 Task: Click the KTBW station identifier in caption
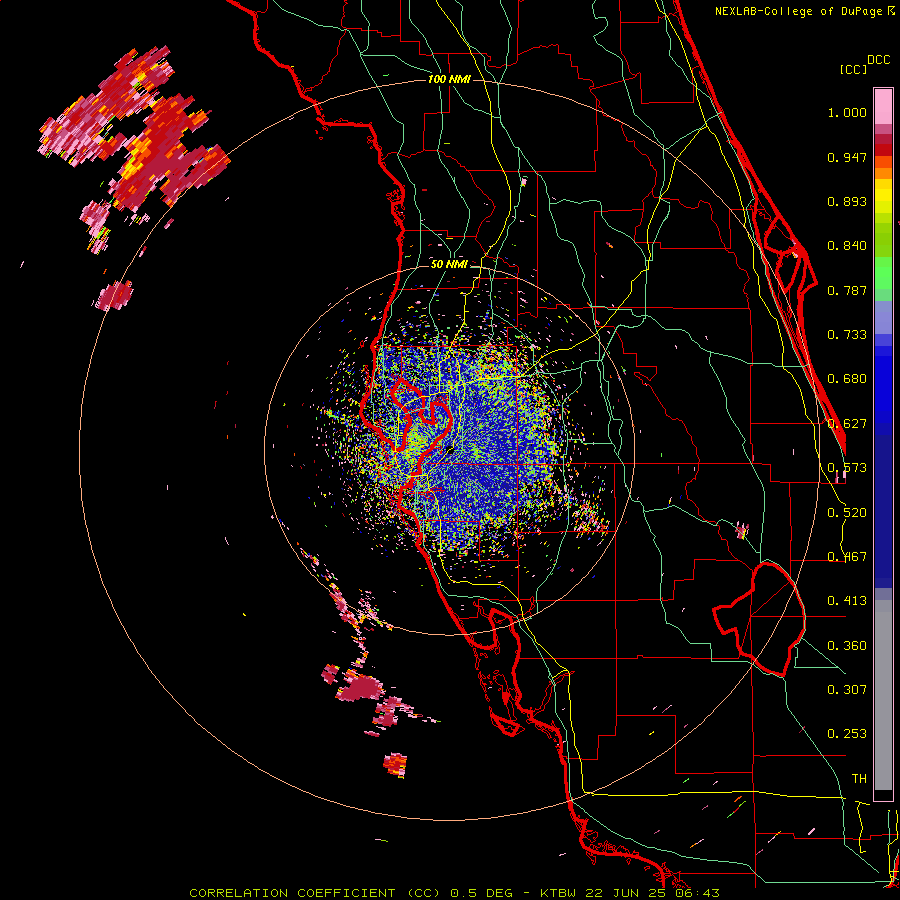pyautogui.click(x=559, y=893)
